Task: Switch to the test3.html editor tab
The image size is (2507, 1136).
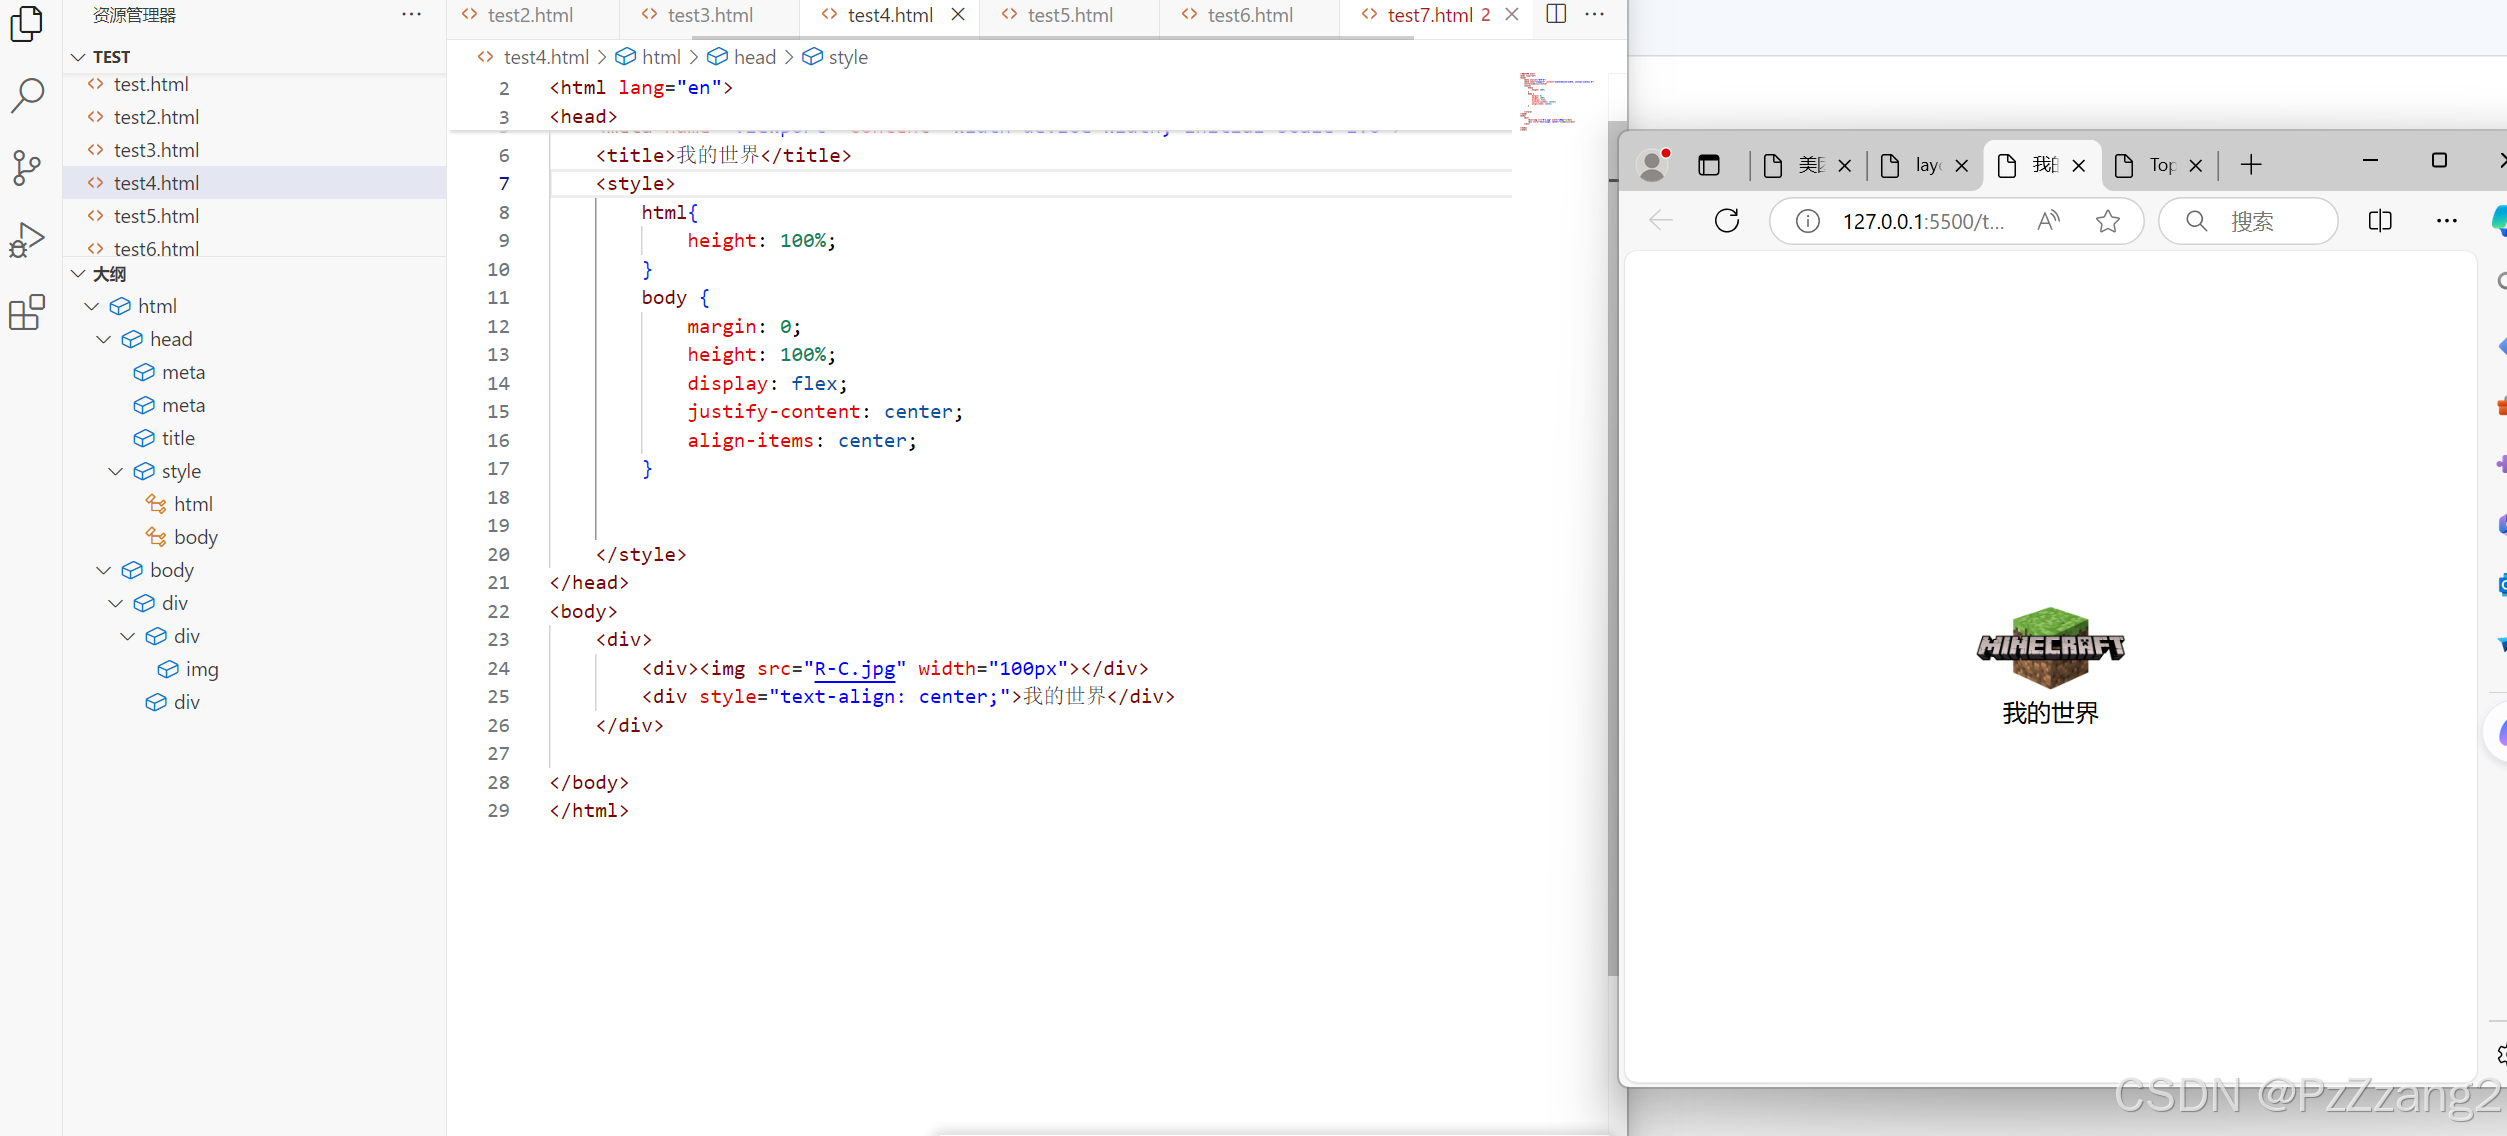Action: click(710, 16)
